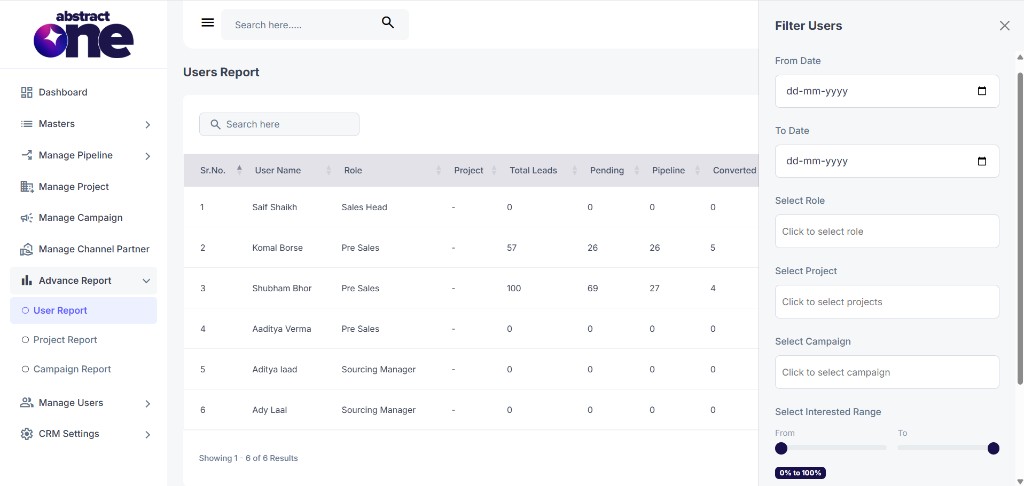Viewport: 1024px width, 486px height.
Task: Click the Converted column header
Action: pos(734,170)
